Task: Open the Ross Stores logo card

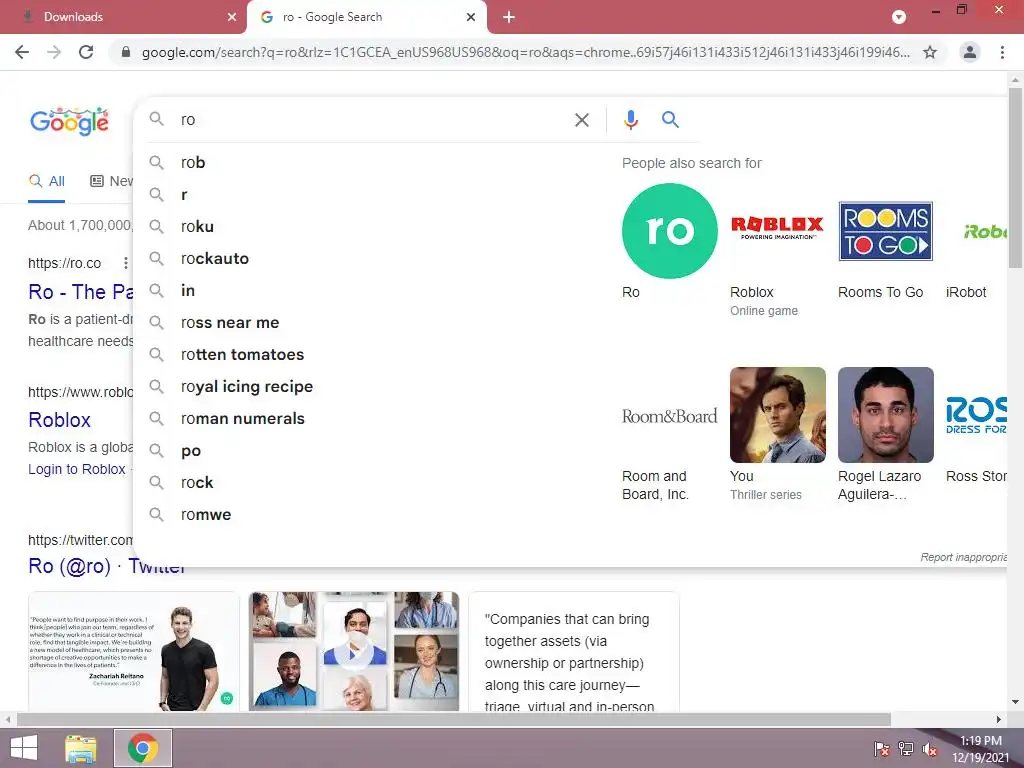Action: pyautogui.click(x=976, y=426)
